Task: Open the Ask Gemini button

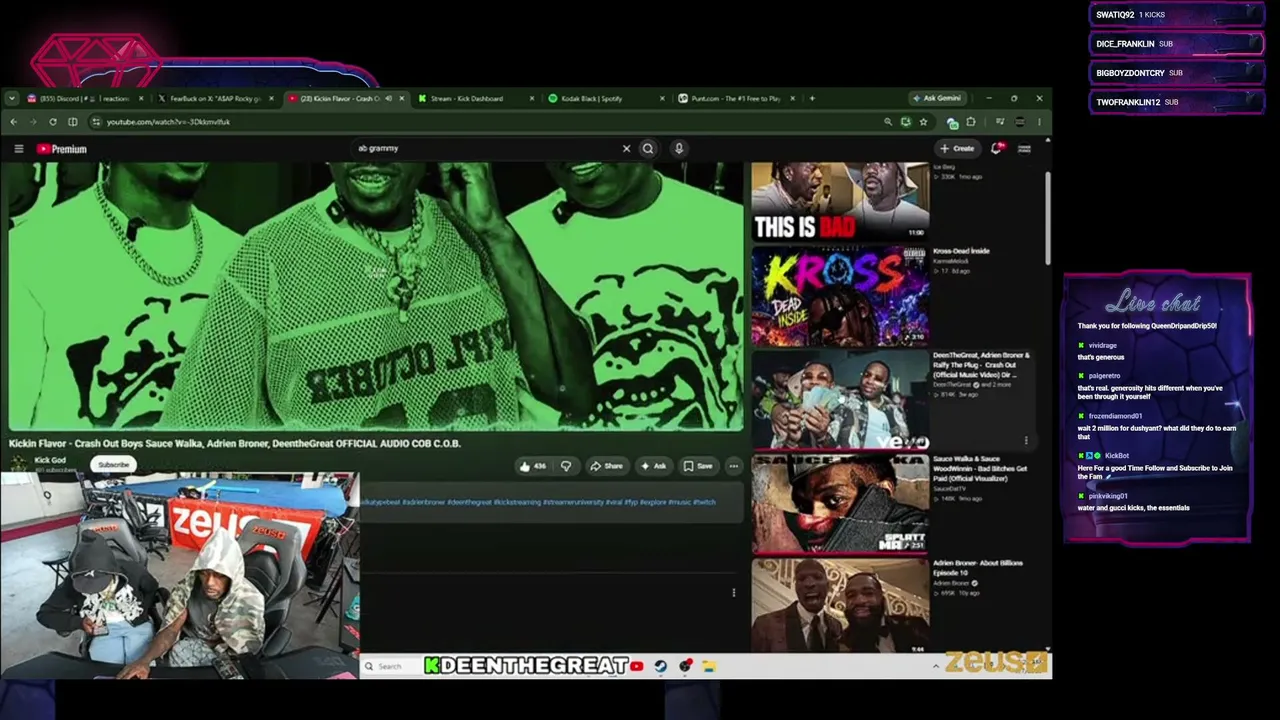Action: click(x=937, y=98)
